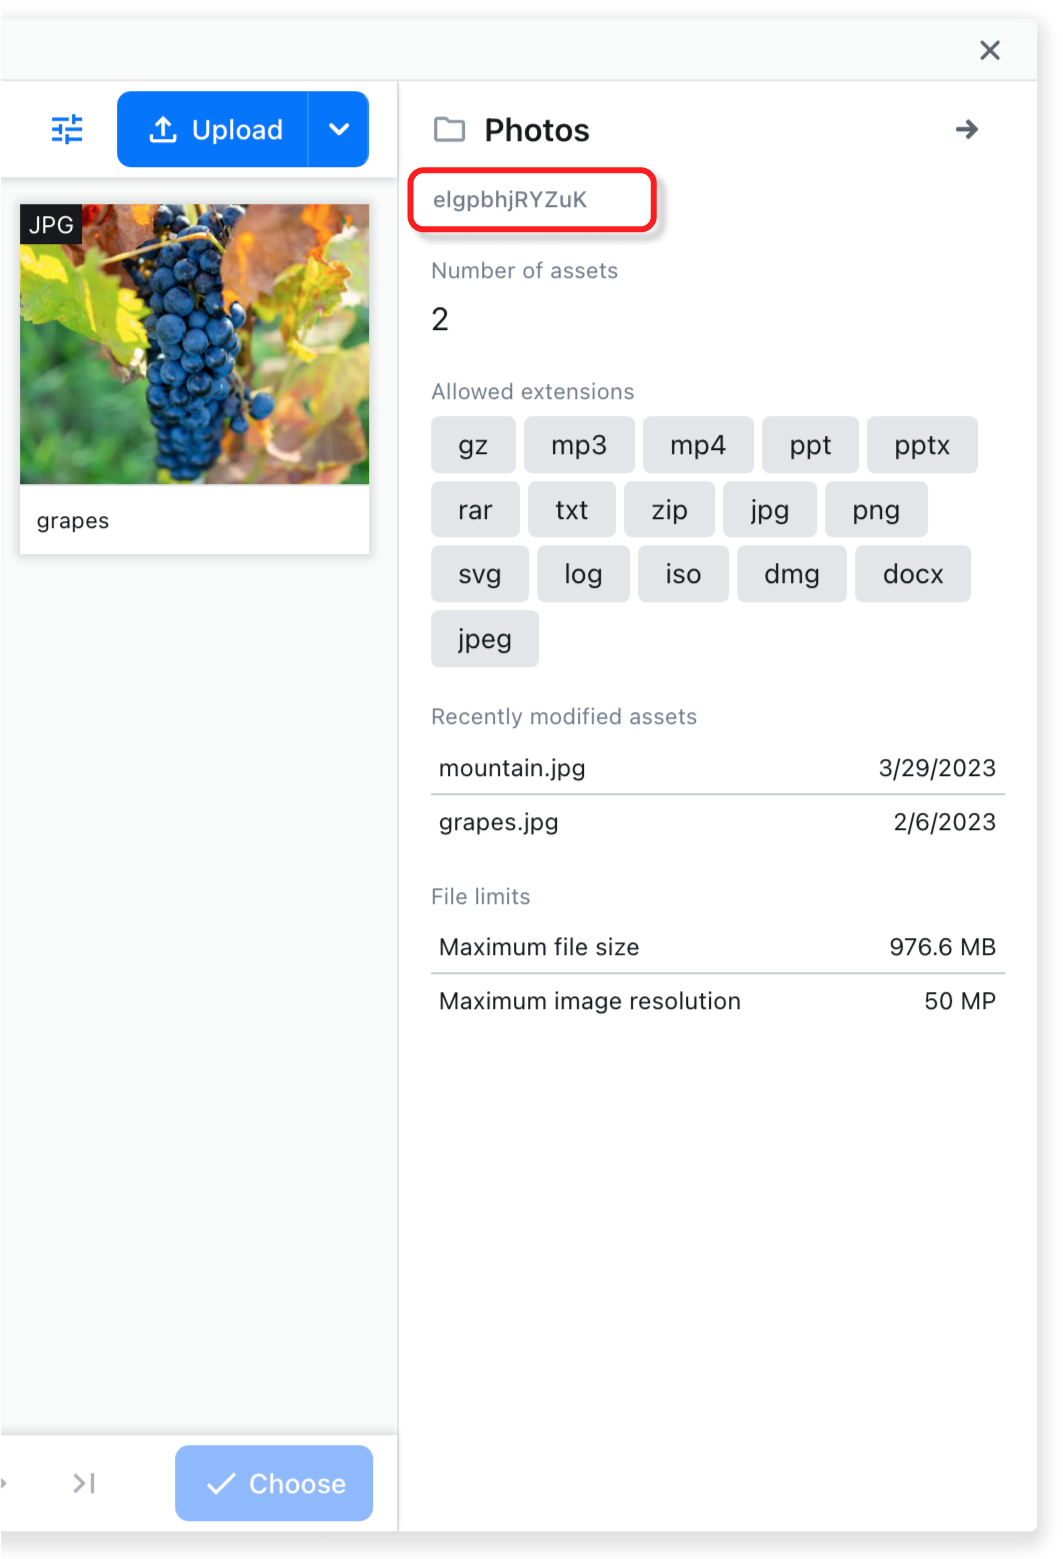Select grapes.jpg in recently modified assets
The height and width of the screenshot is (1559, 1063).
point(498,822)
